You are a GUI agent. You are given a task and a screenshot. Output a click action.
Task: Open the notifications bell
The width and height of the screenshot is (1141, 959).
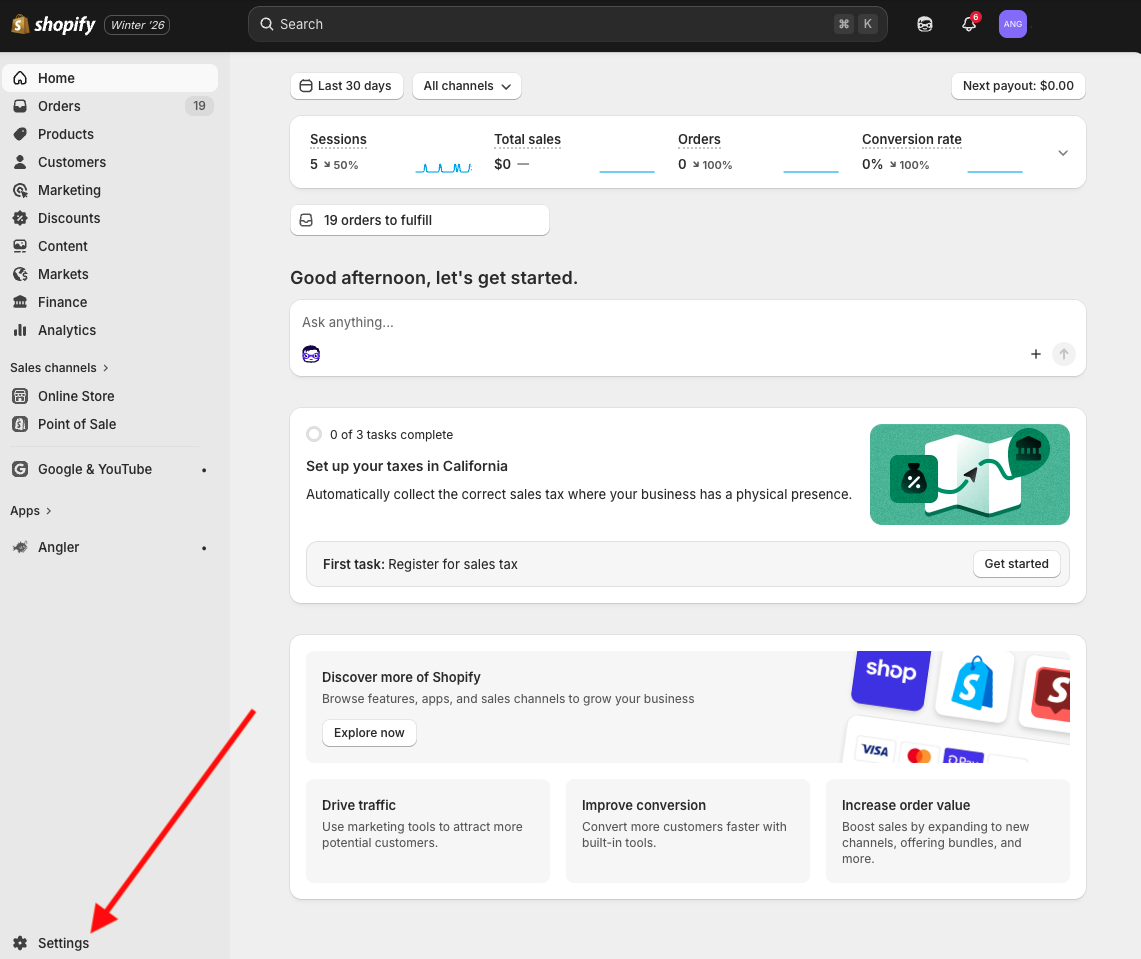tap(969, 24)
